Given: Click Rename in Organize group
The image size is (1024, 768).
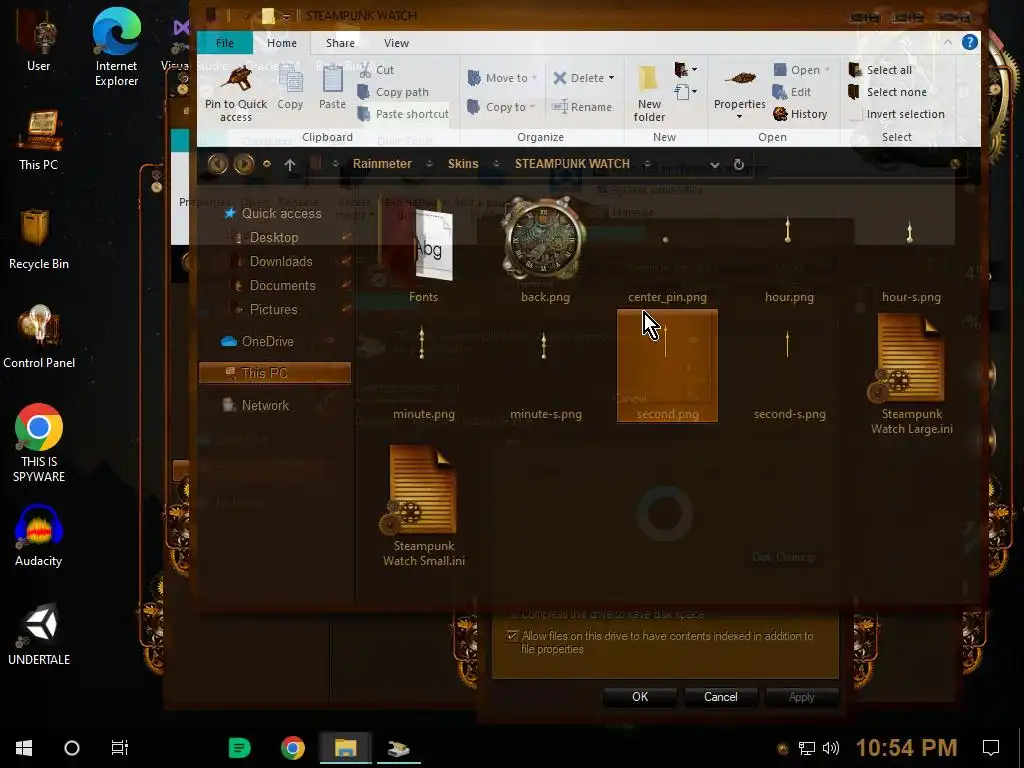Looking at the screenshot, I should point(582,107).
